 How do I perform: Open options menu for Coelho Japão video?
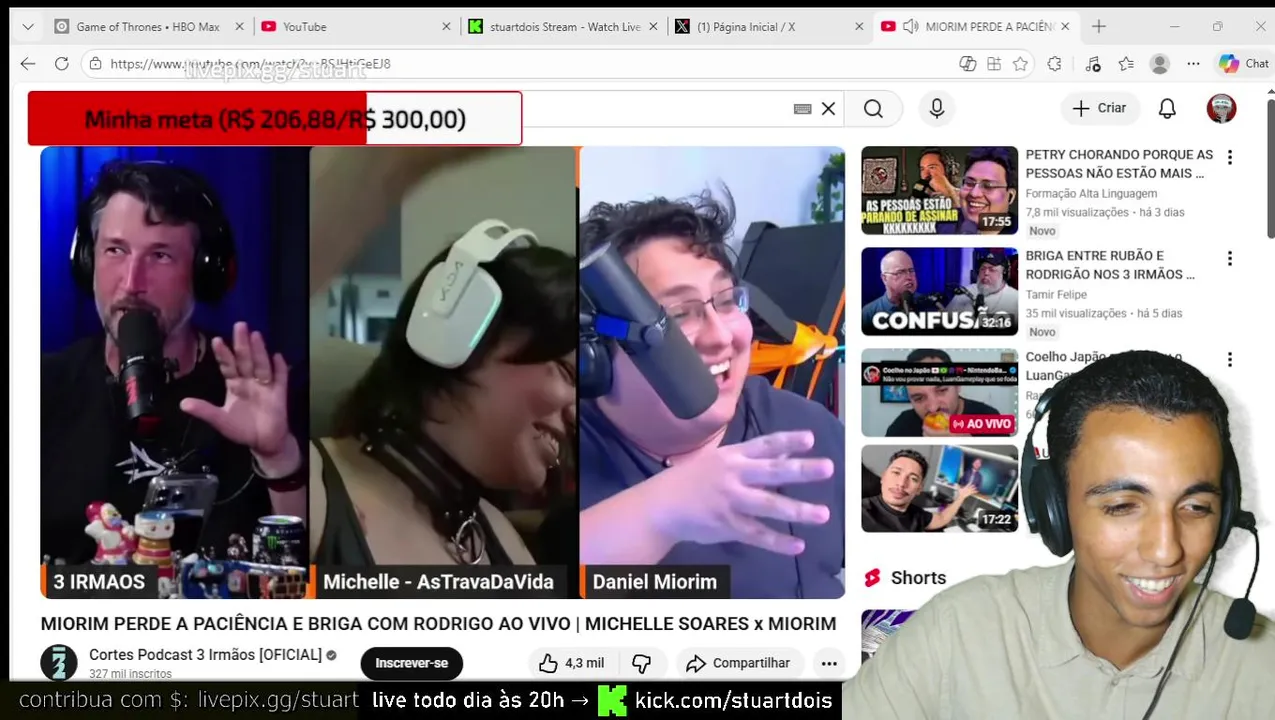[1230, 359]
